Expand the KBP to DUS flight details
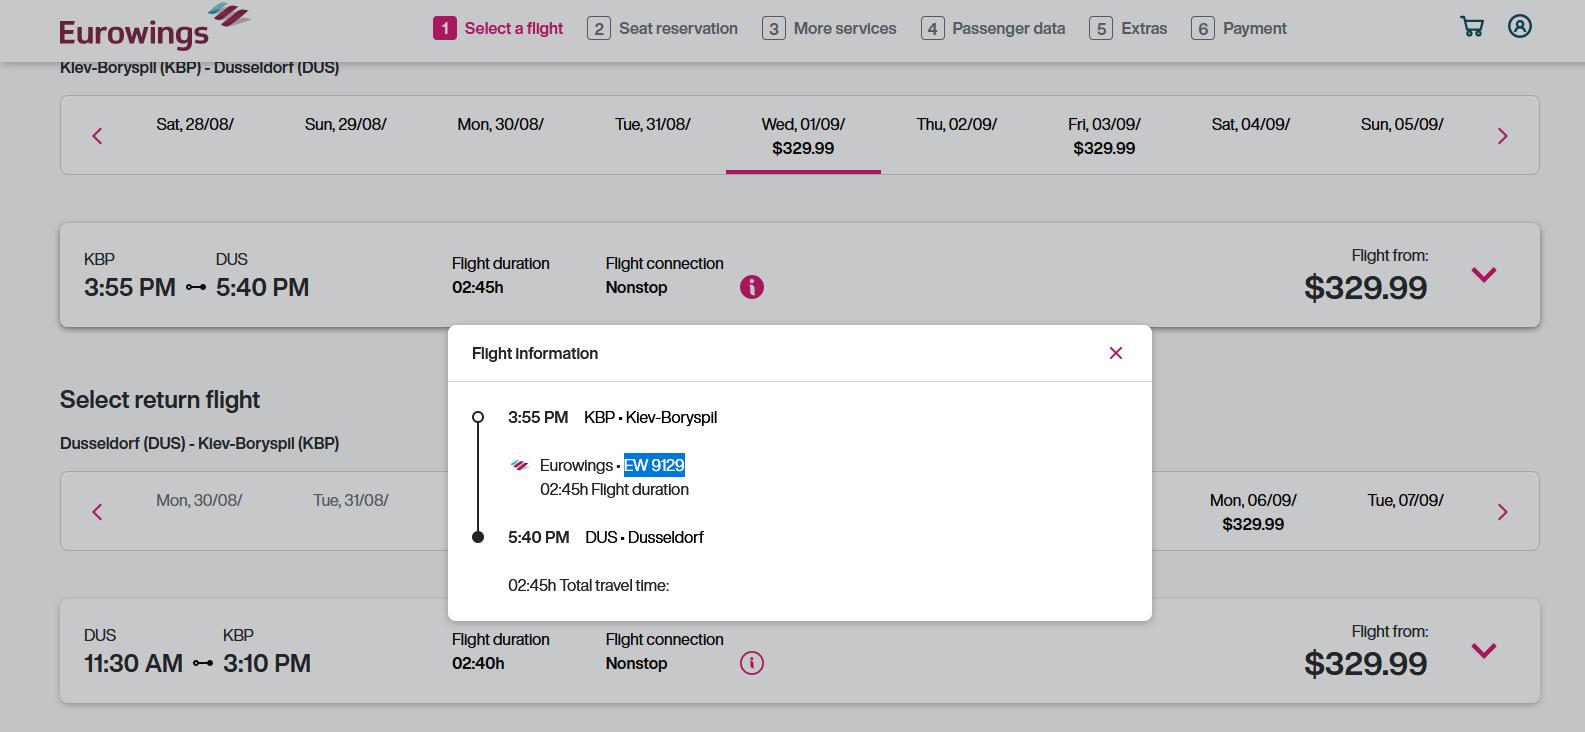This screenshot has width=1585, height=732. tap(1483, 275)
